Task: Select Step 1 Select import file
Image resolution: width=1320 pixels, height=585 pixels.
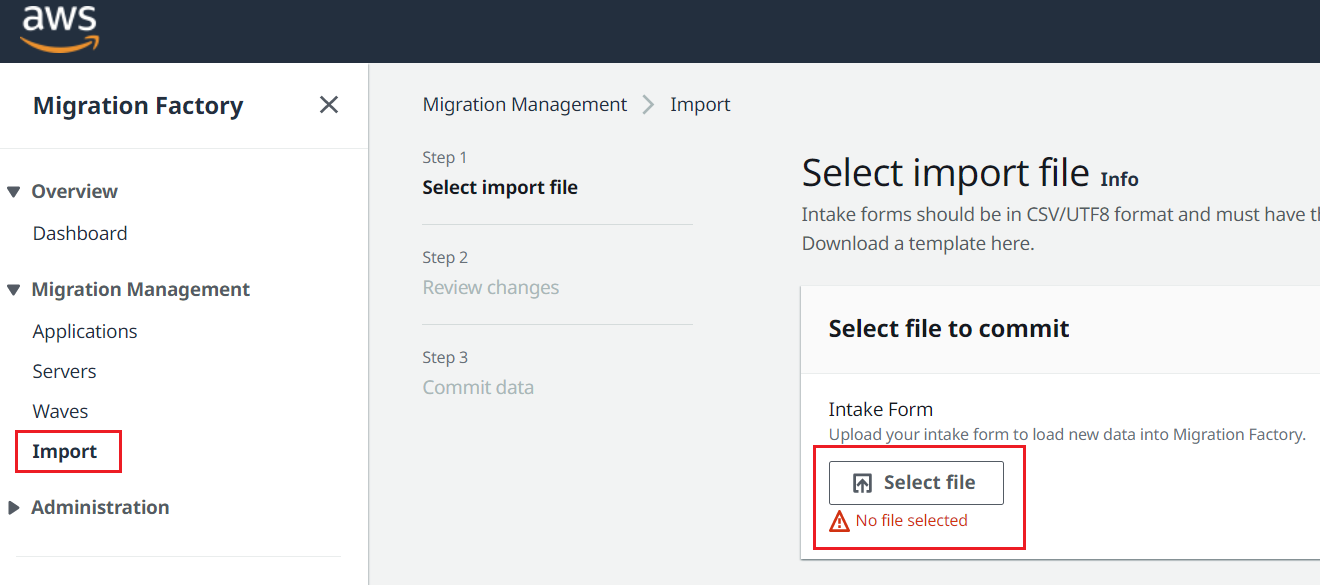Action: click(500, 187)
